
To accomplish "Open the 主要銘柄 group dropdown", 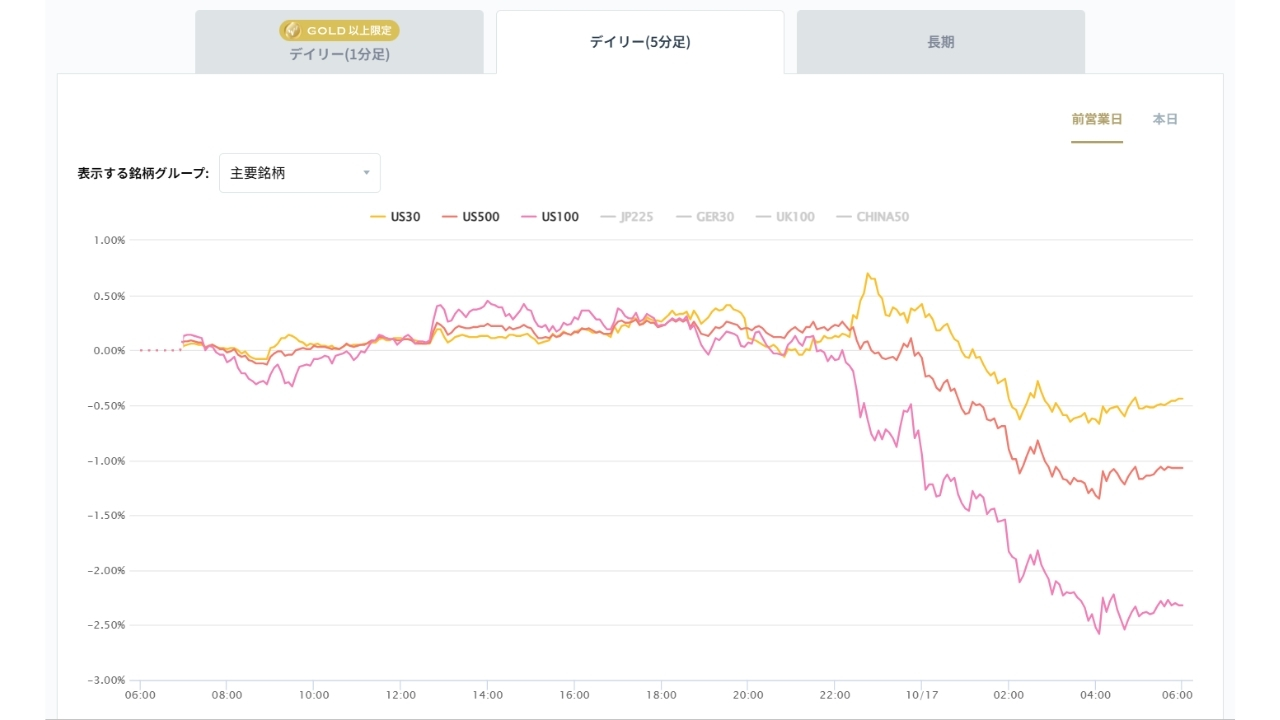I will (x=300, y=173).
